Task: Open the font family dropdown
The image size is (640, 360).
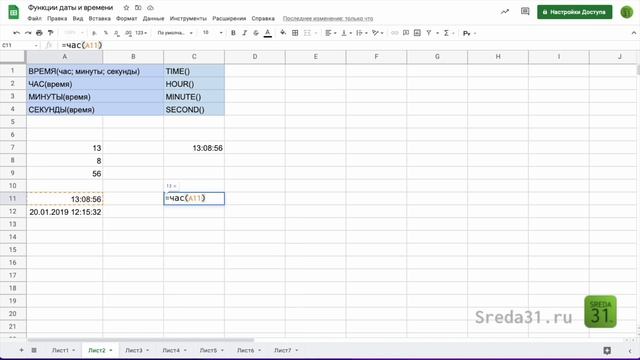Action: pos(175,33)
